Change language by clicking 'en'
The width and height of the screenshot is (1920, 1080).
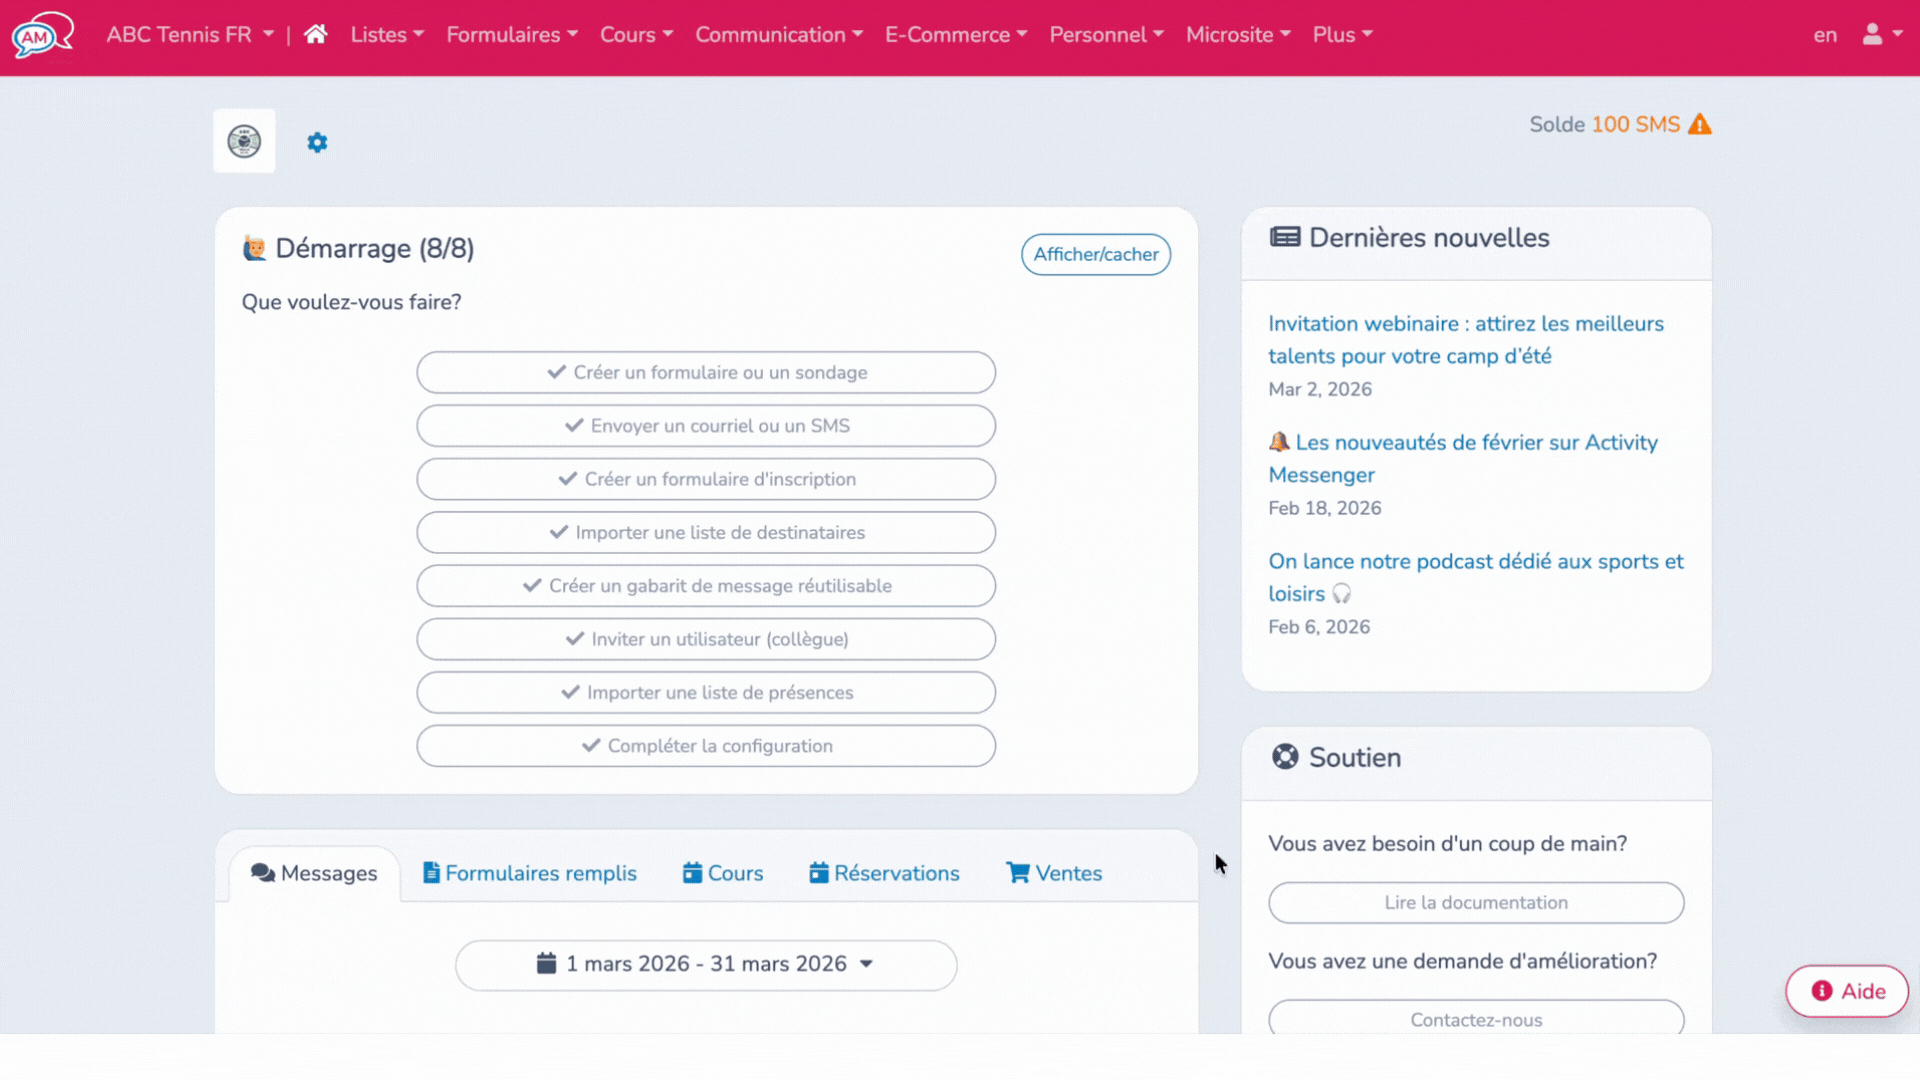1825,34
